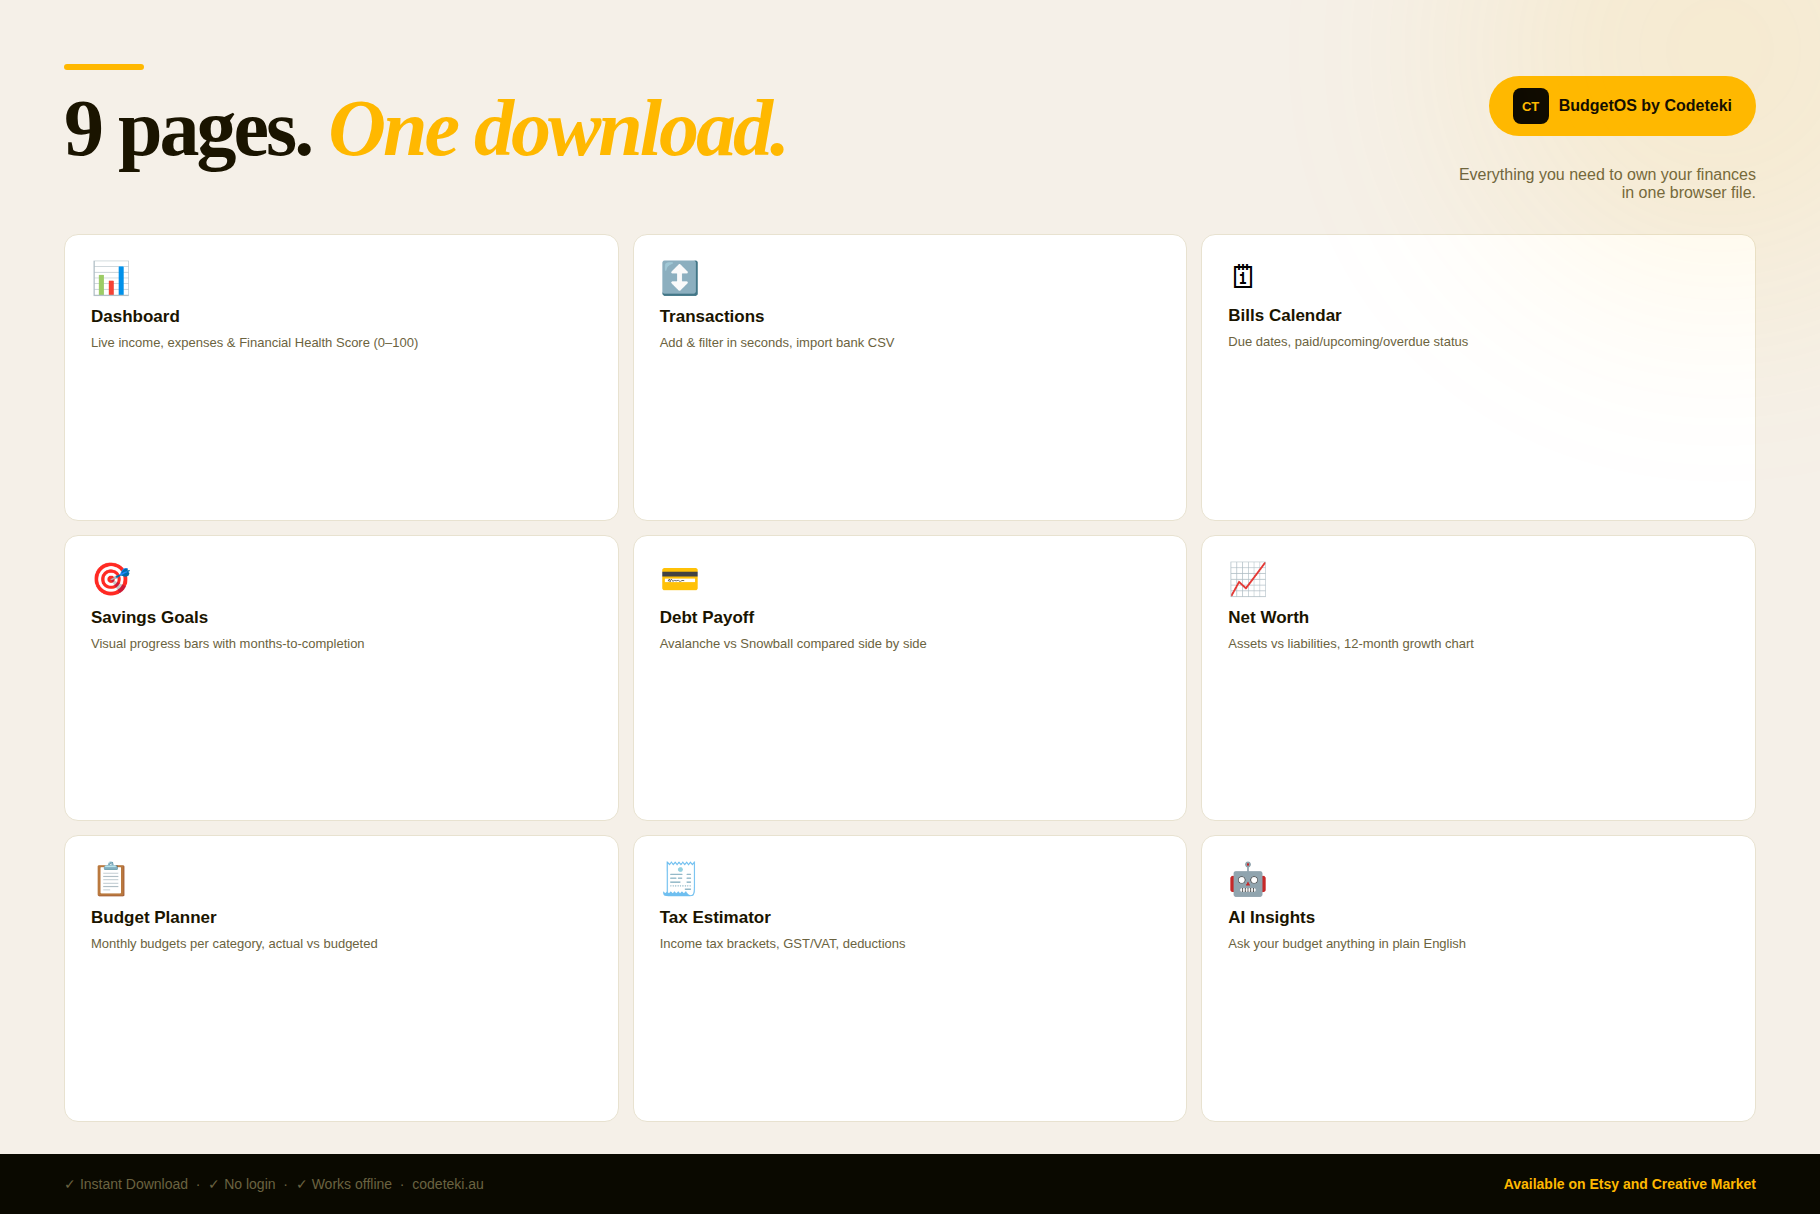Click 'Ask your budget anything in plain English'
1820x1214 pixels.
click(1347, 943)
